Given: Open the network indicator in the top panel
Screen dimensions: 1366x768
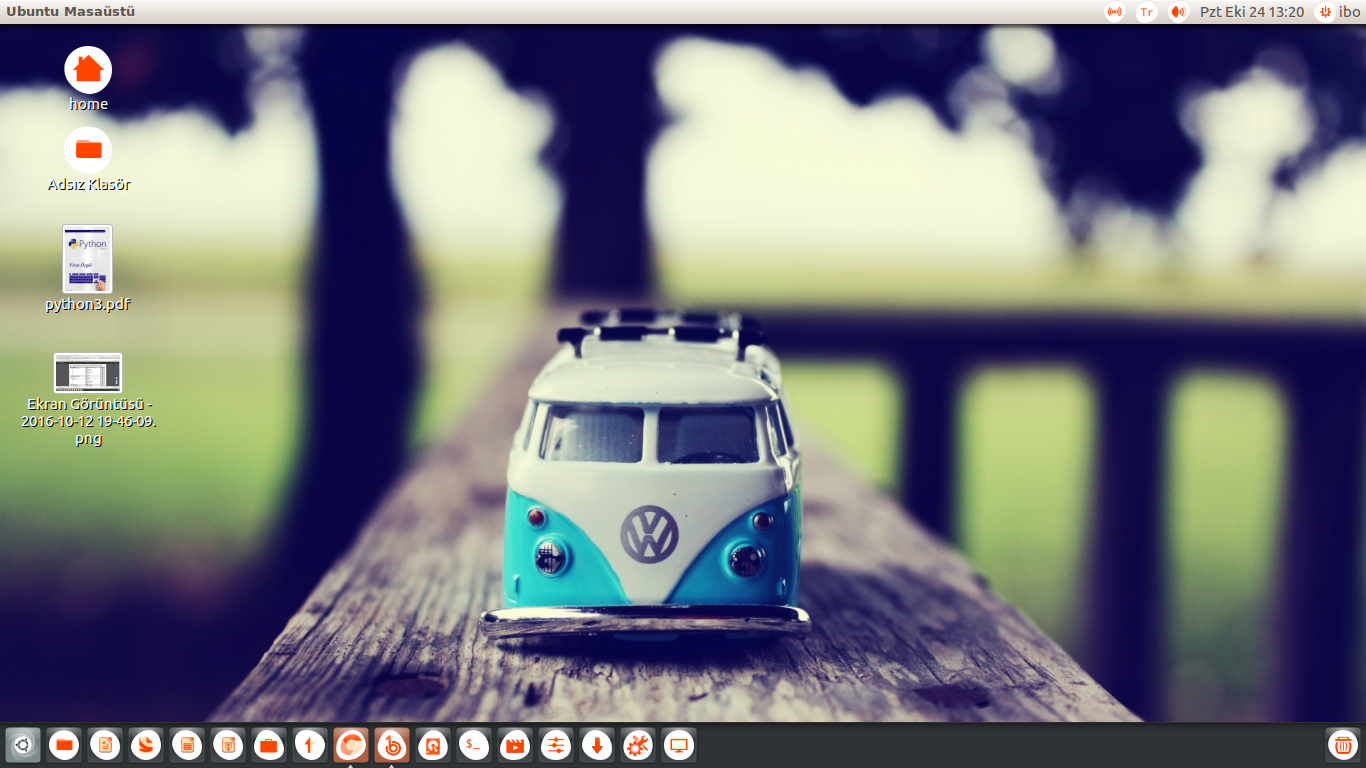Looking at the screenshot, I should pyautogui.click(x=1114, y=12).
